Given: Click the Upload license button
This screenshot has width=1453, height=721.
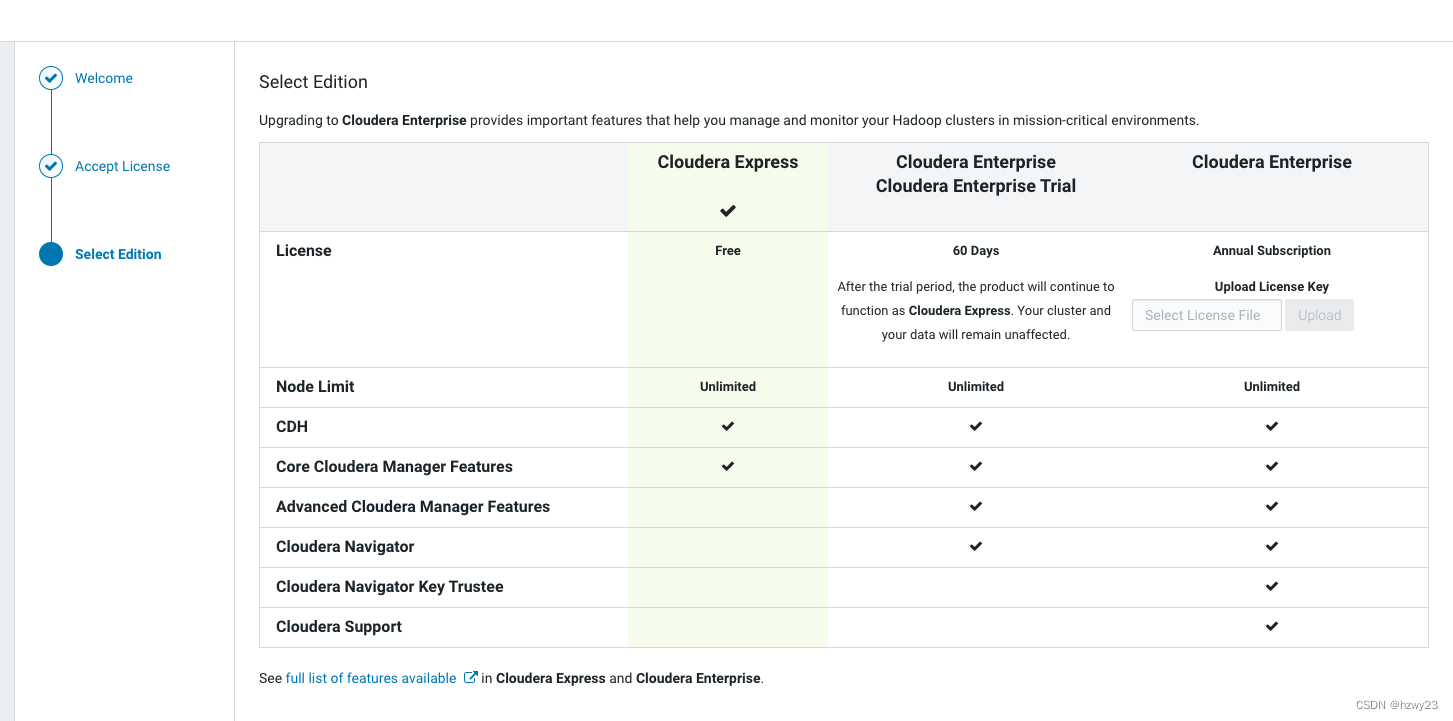Looking at the screenshot, I should [x=1319, y=315].
